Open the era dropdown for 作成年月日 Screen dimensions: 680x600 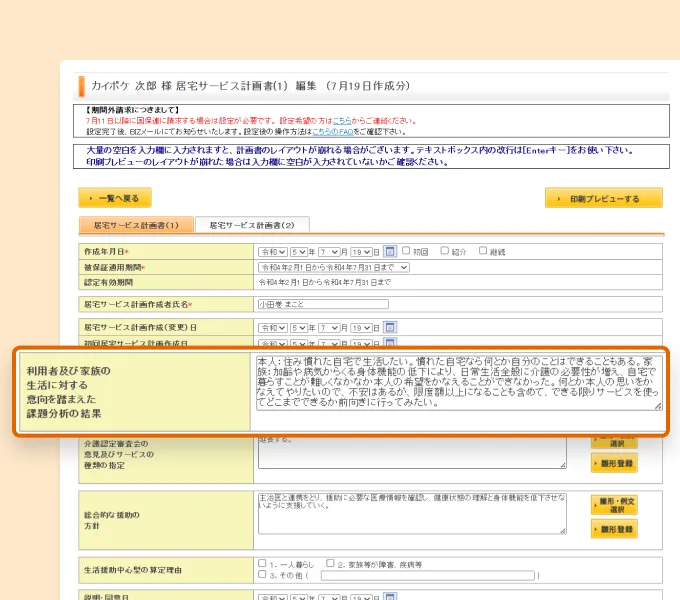coord(273,252)
